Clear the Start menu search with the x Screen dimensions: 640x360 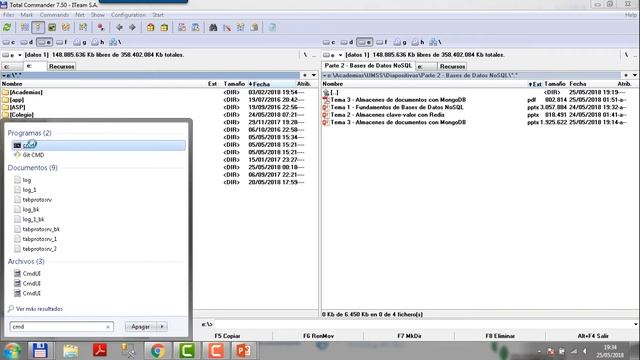pos(108,327)
